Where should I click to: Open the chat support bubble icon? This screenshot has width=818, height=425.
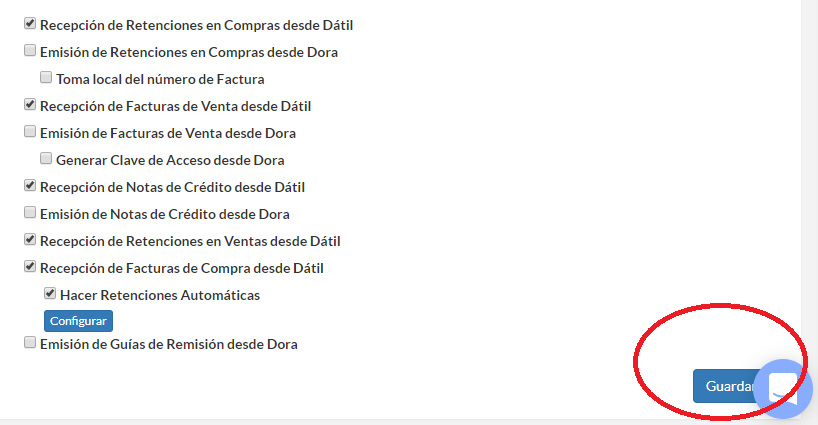point(783,389)
